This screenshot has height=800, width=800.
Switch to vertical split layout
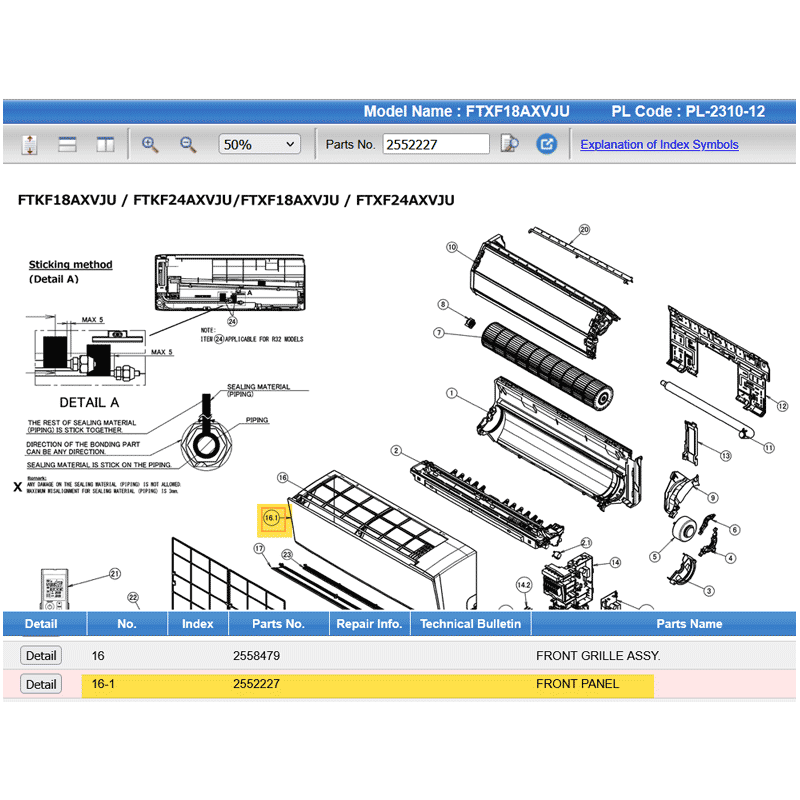point(105,145)
